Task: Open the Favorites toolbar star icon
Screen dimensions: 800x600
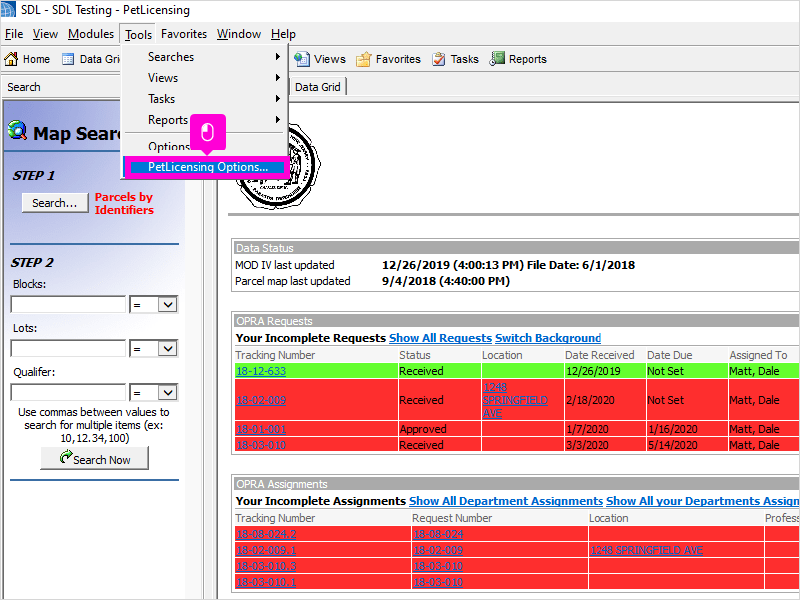Action: 363,59
